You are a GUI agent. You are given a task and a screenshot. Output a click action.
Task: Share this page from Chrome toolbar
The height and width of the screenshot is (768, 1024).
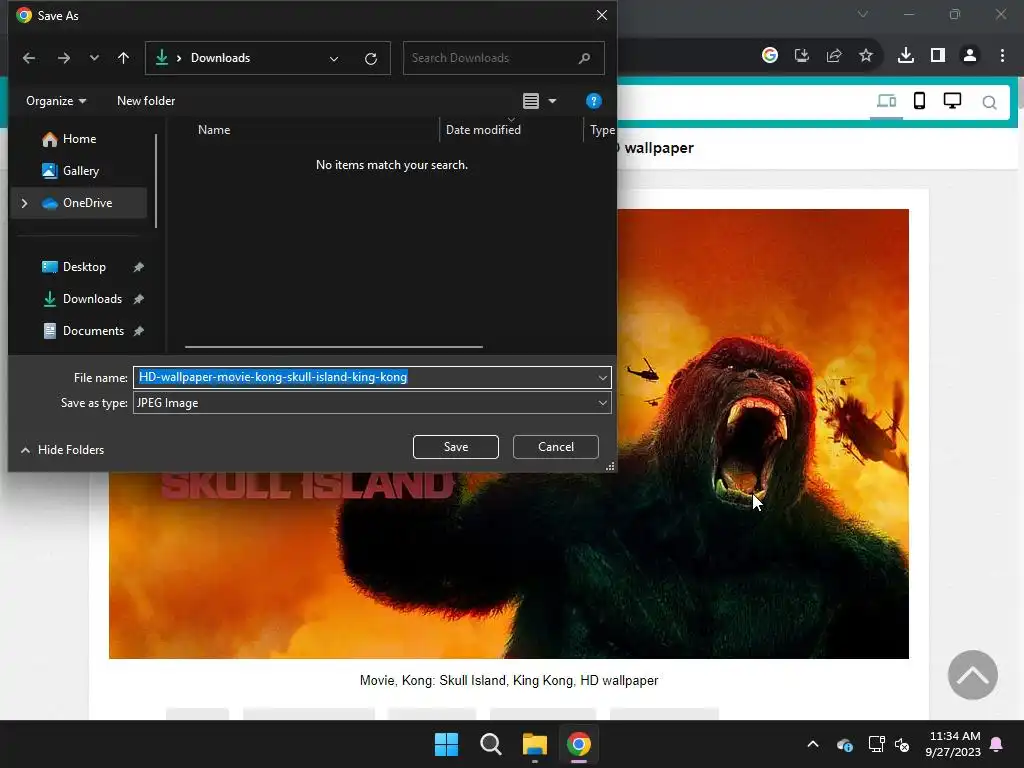(x=834, y=56)
